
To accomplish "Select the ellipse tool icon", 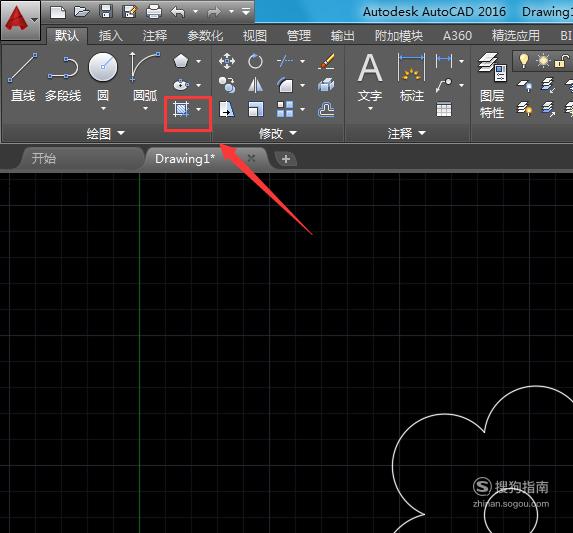I will coord(181,85).
